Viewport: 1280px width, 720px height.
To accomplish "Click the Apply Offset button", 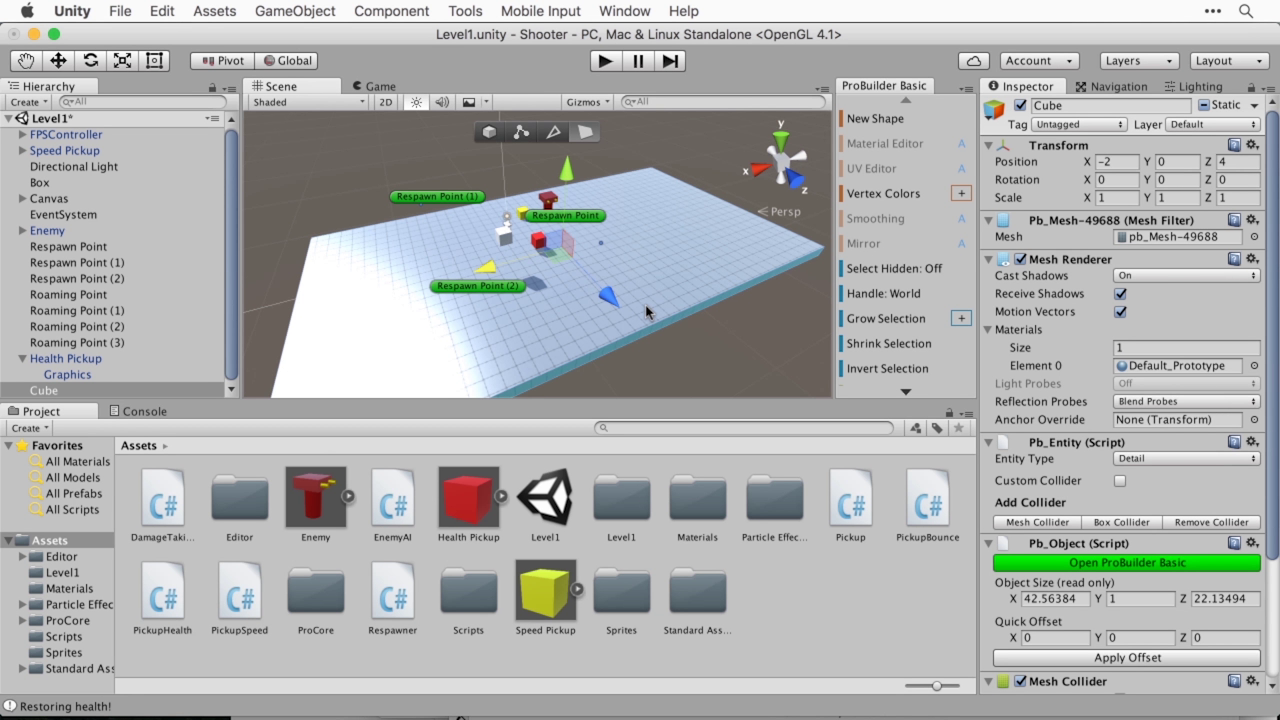I will (1127, 658).
